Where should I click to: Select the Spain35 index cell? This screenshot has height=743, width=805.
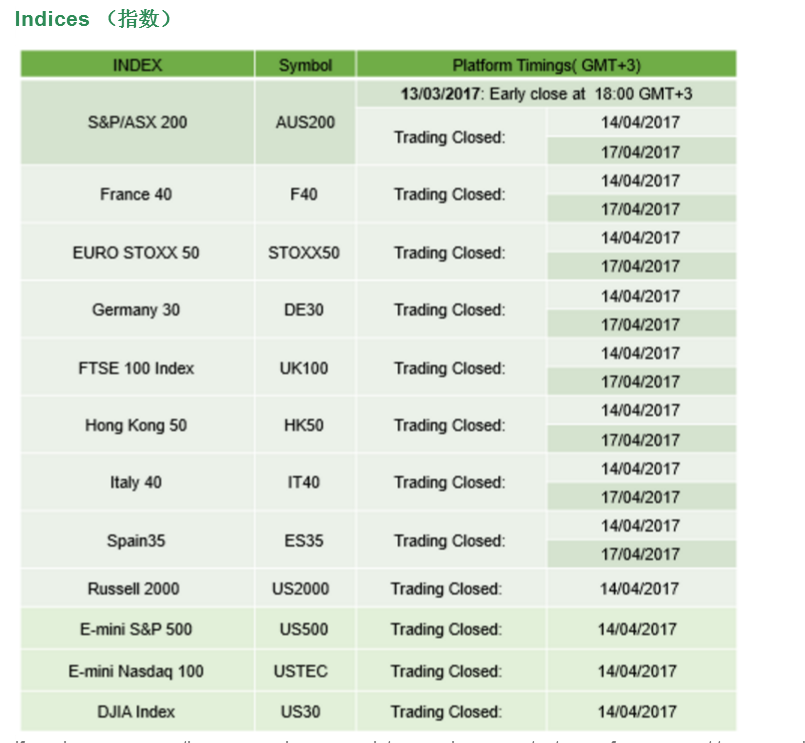pos(138,541)
